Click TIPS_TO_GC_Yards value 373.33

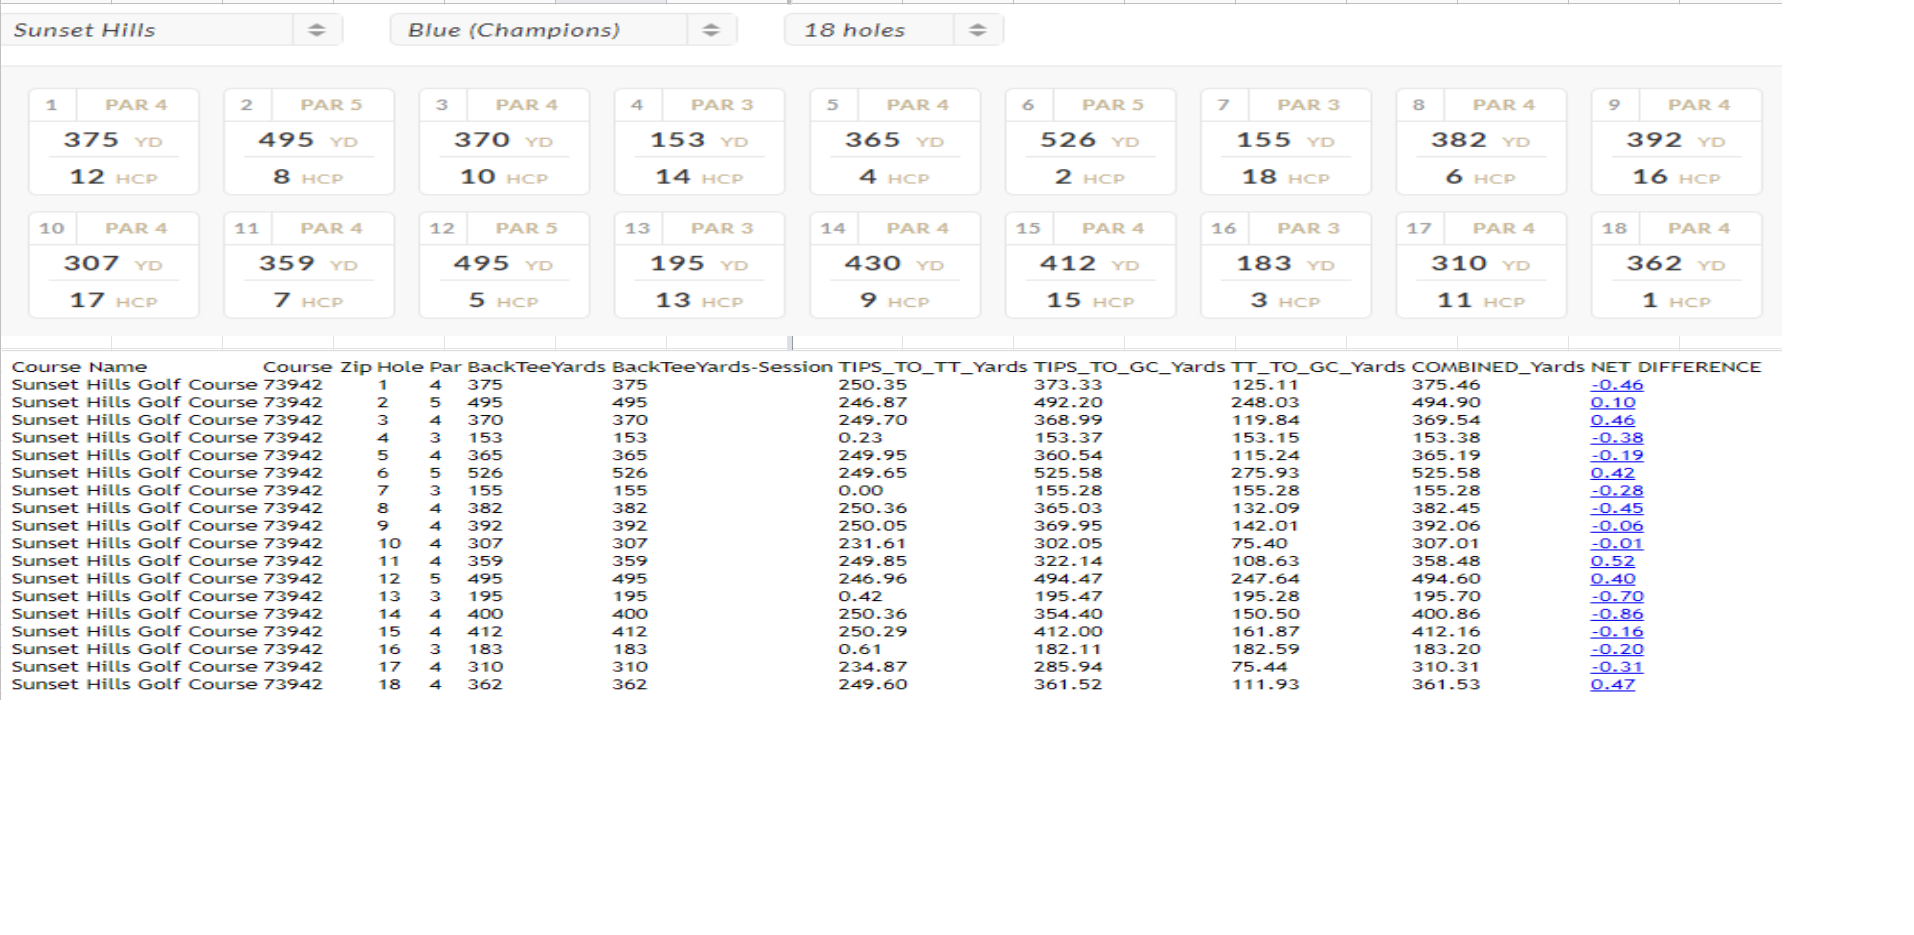click(1068, 385)
